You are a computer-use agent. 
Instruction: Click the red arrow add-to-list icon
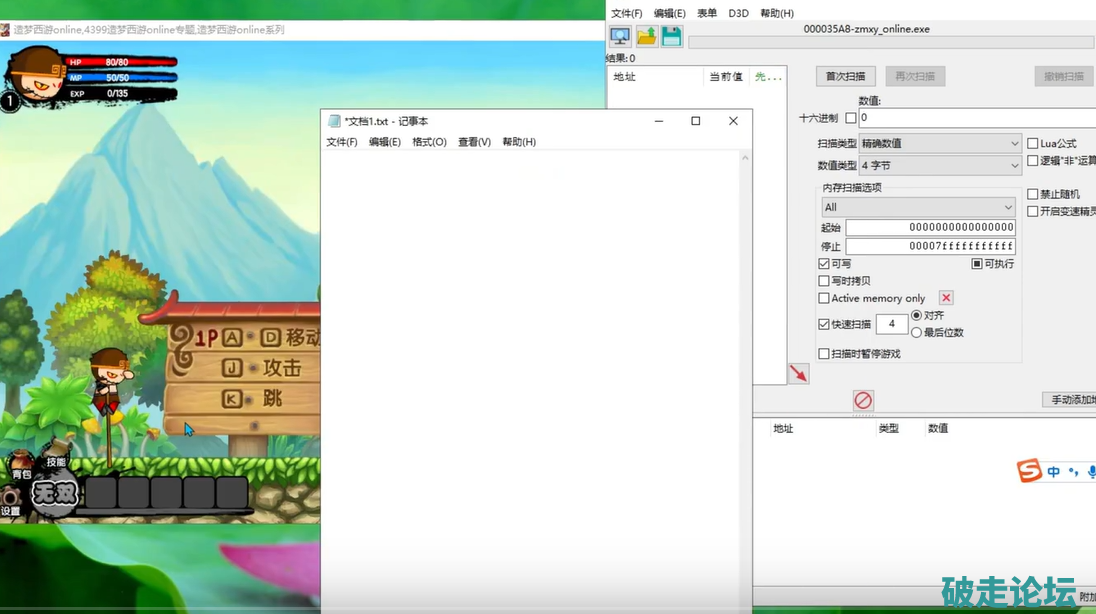[x=798, y=373]
